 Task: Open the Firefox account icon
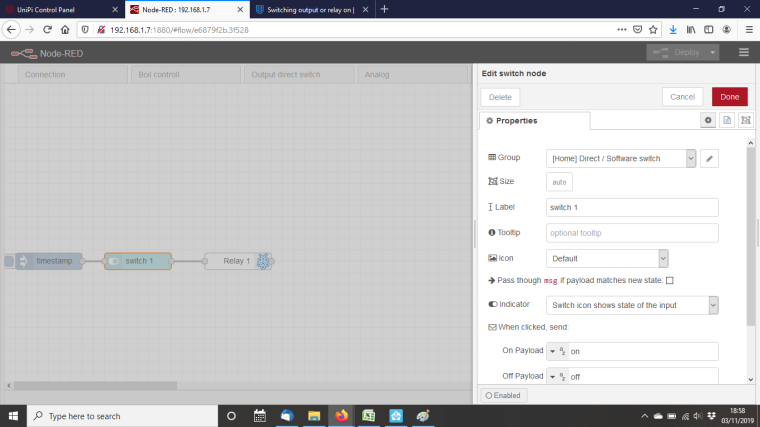coord(727,30)
